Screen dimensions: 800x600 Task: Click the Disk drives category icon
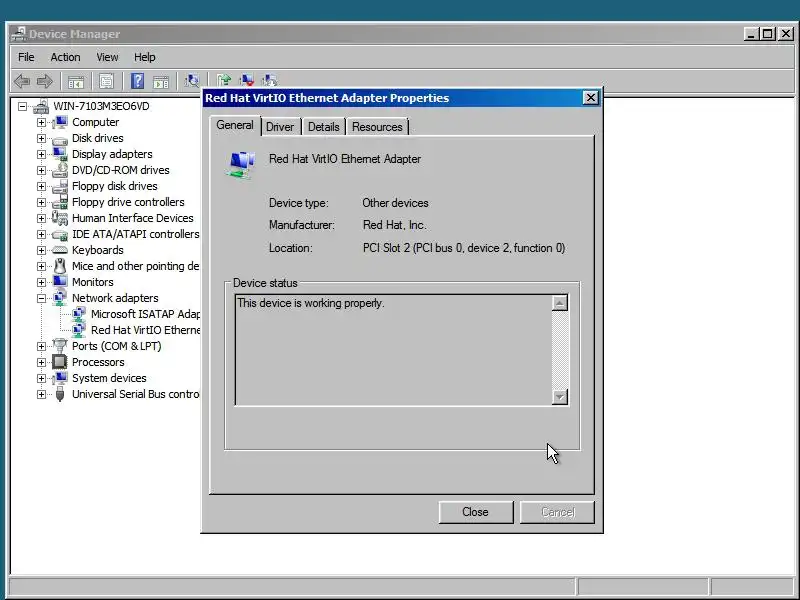click(60, 139)
